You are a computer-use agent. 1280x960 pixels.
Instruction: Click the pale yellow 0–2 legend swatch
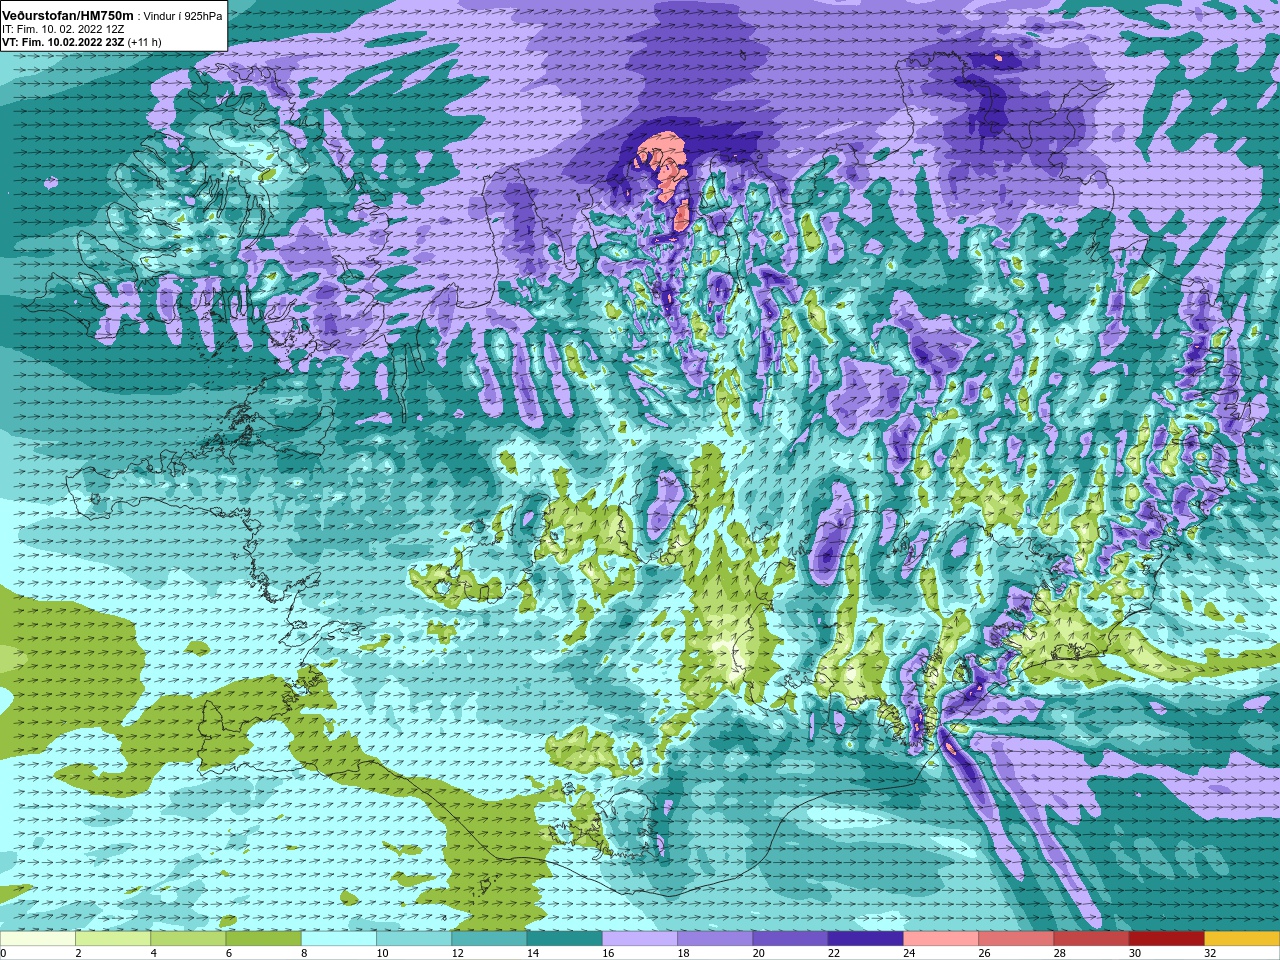[38, 939]
